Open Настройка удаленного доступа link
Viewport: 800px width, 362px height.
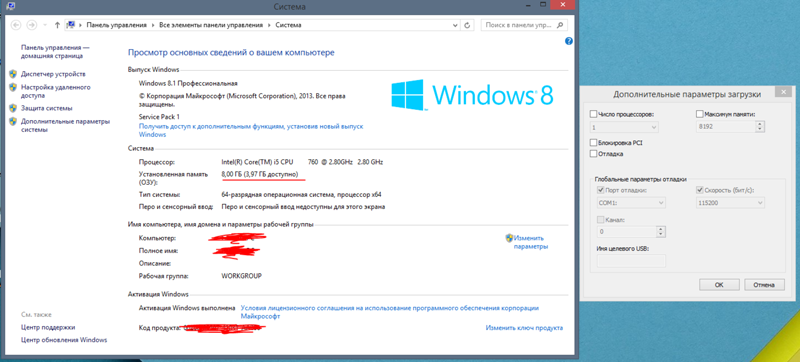56,91
